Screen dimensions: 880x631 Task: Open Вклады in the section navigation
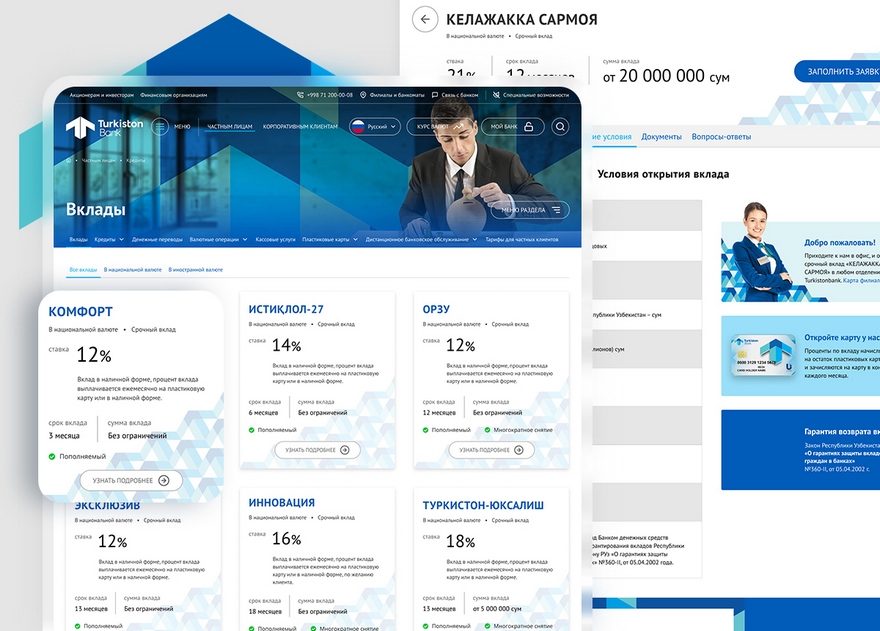pyautogui.click(x=79, y=240)
